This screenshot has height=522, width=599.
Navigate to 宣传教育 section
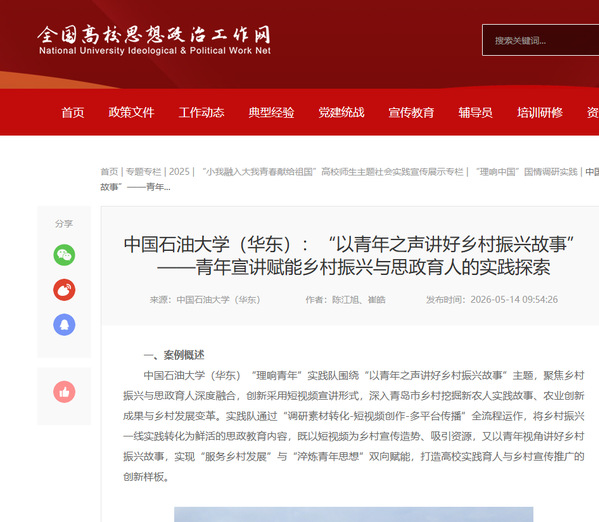411,112
